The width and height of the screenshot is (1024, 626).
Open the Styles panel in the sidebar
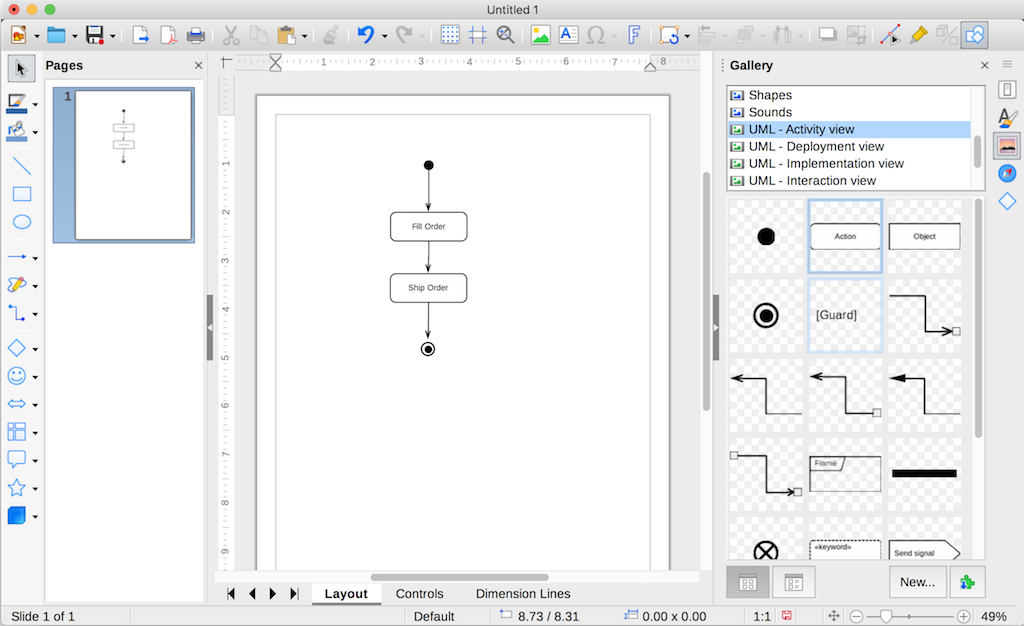1006,117
